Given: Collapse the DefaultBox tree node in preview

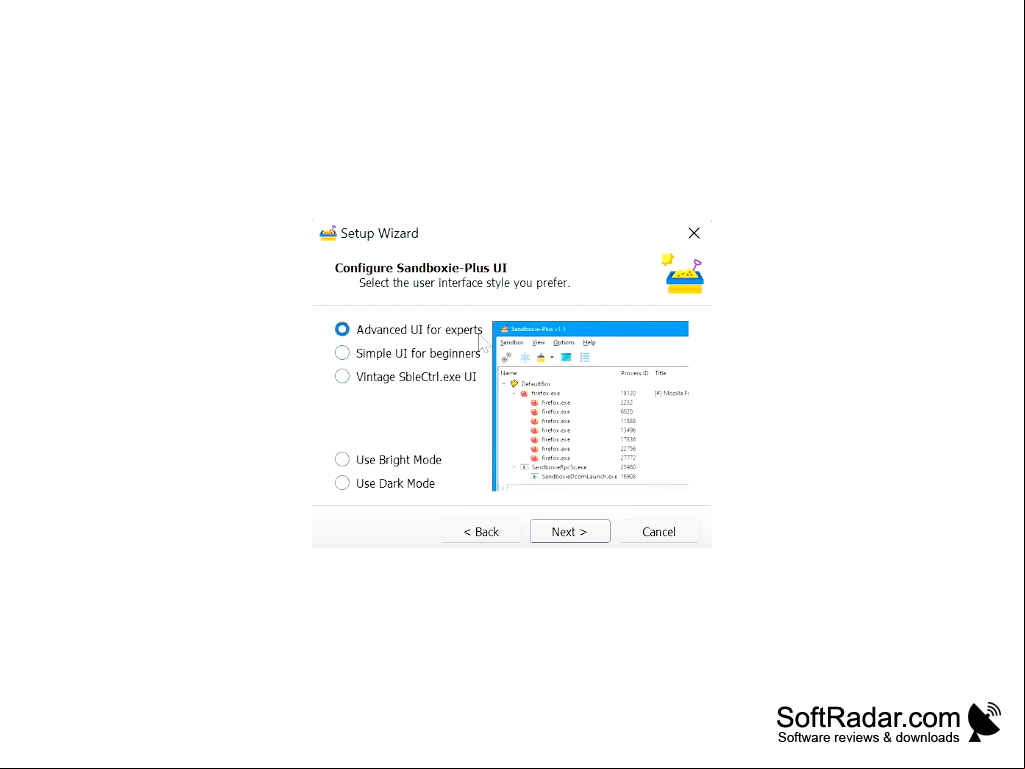Looking at the screenshot, I should click(504, 384).
